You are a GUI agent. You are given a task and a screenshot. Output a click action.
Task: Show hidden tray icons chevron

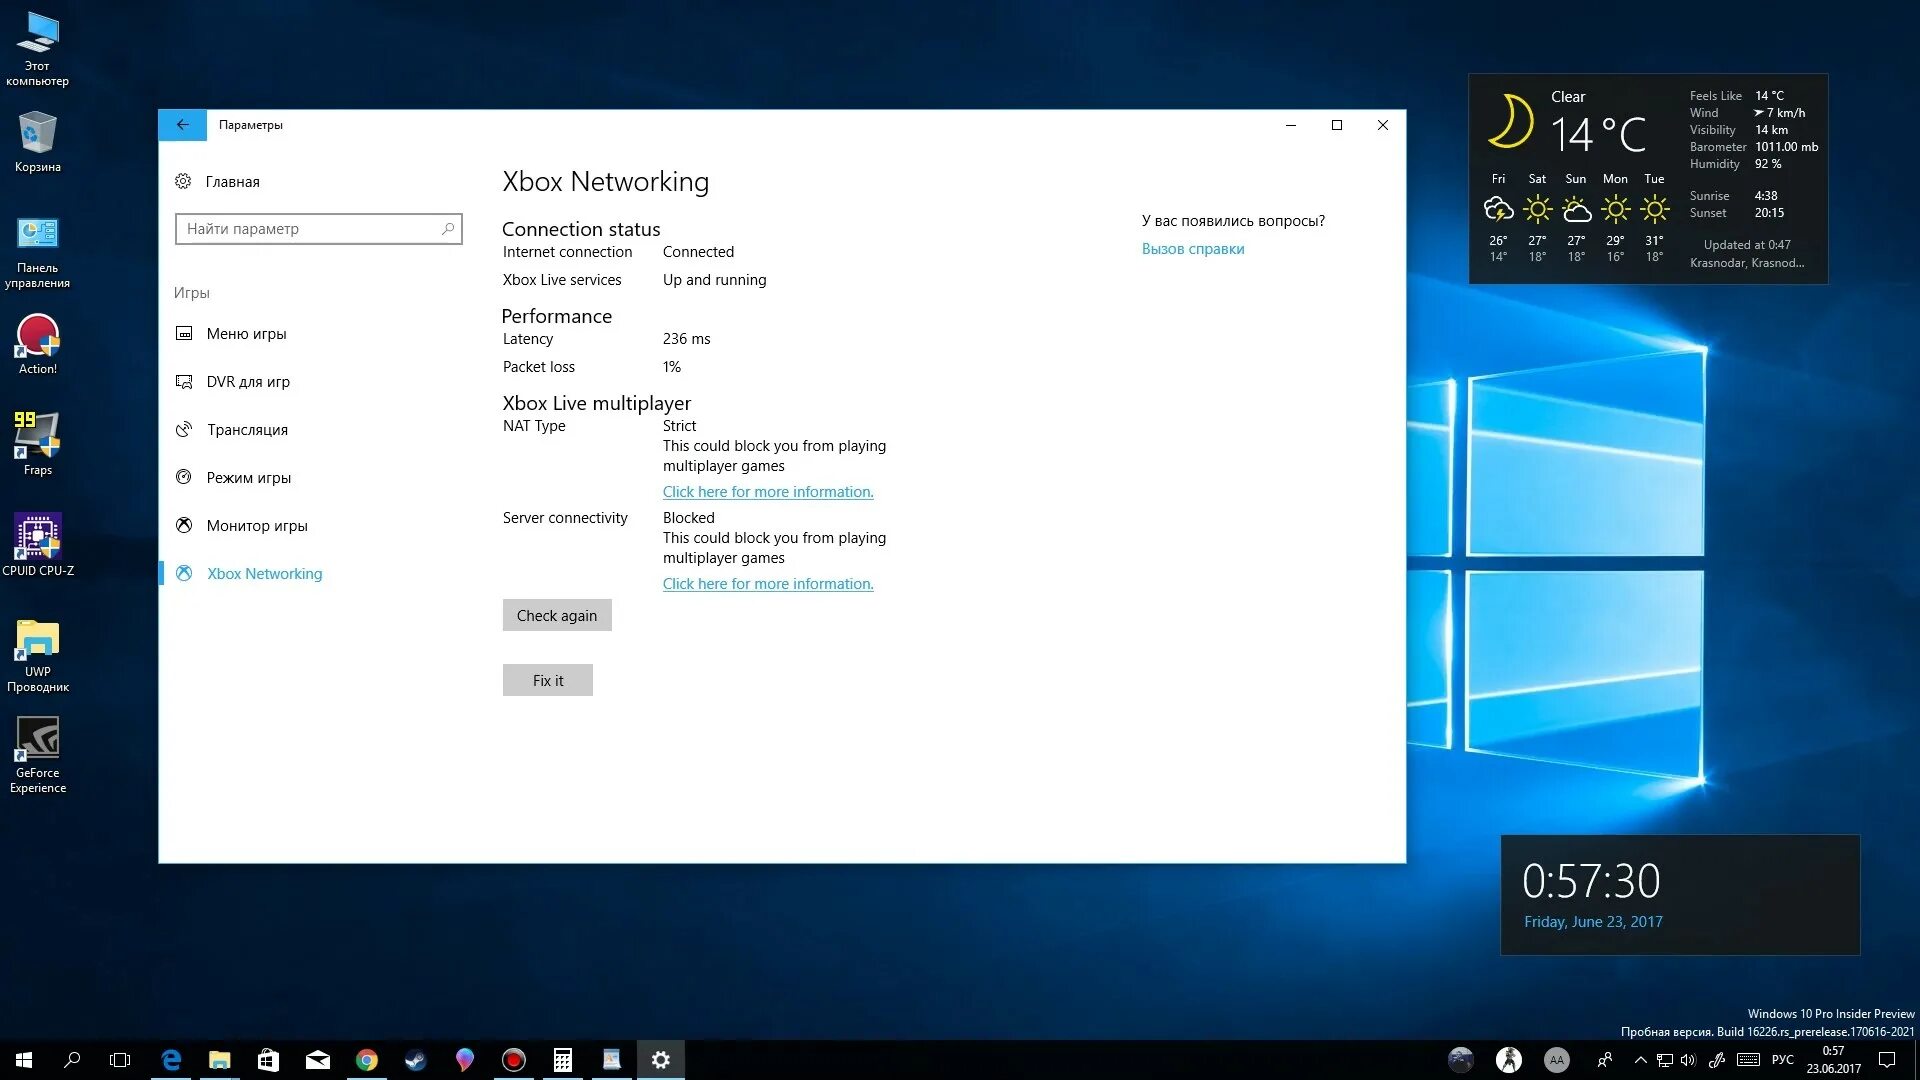(1640, 1060)
